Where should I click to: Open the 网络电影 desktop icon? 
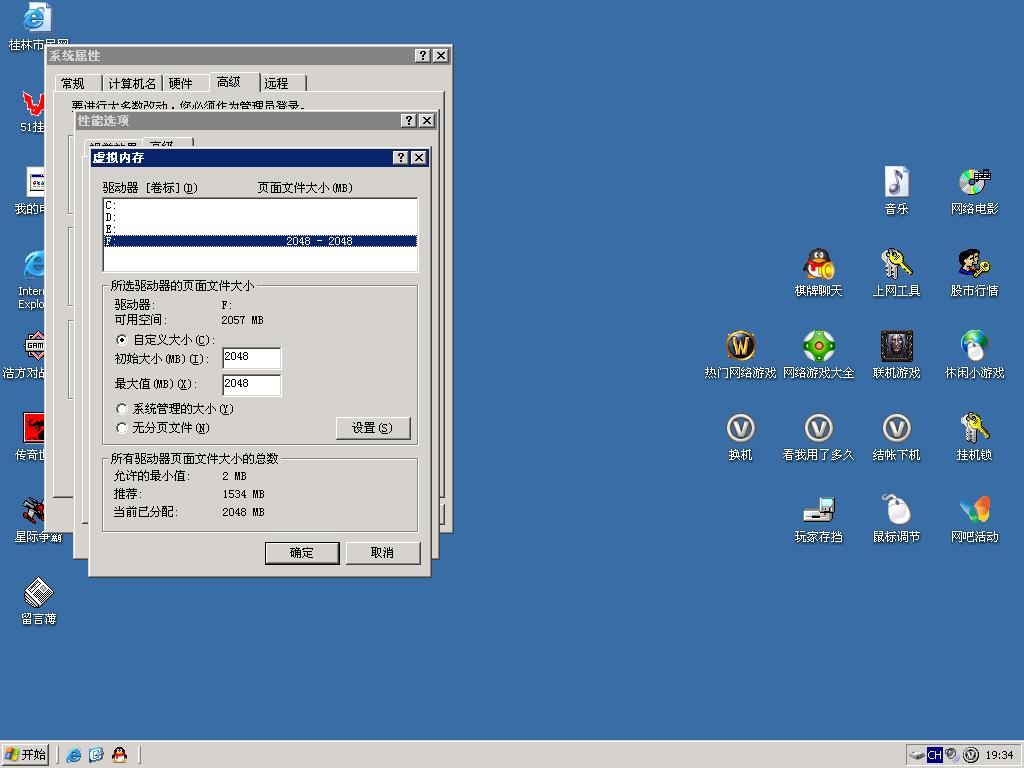coord(974,183)
